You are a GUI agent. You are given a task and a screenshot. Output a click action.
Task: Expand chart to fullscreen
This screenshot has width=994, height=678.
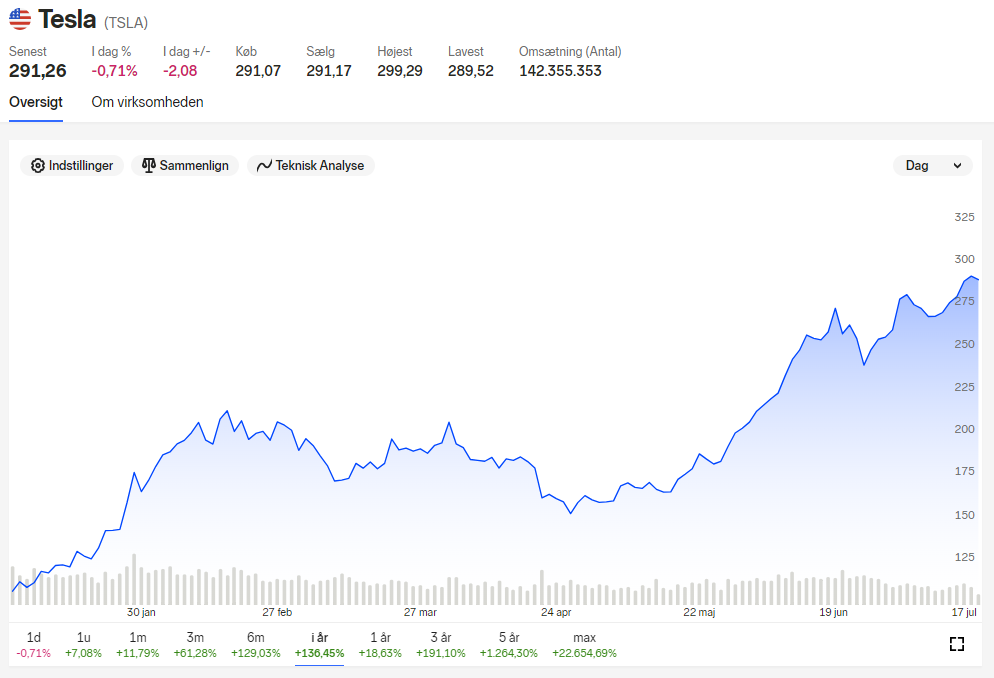click(957, 644)
